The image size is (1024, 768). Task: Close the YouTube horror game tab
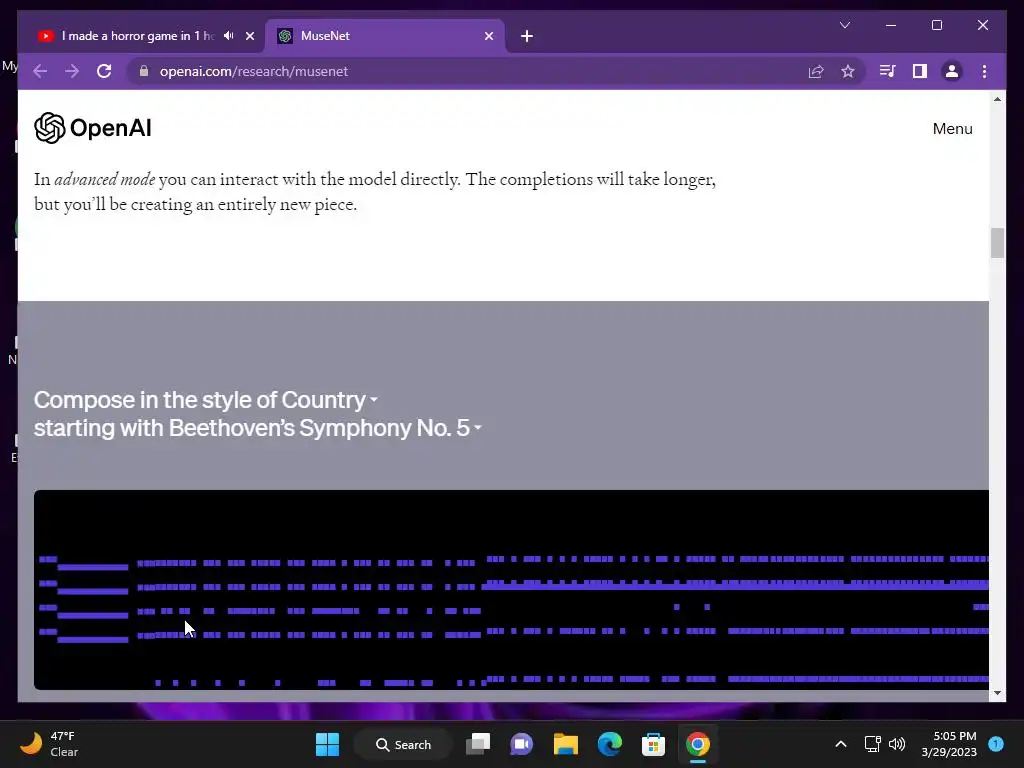tap(249, 36)
